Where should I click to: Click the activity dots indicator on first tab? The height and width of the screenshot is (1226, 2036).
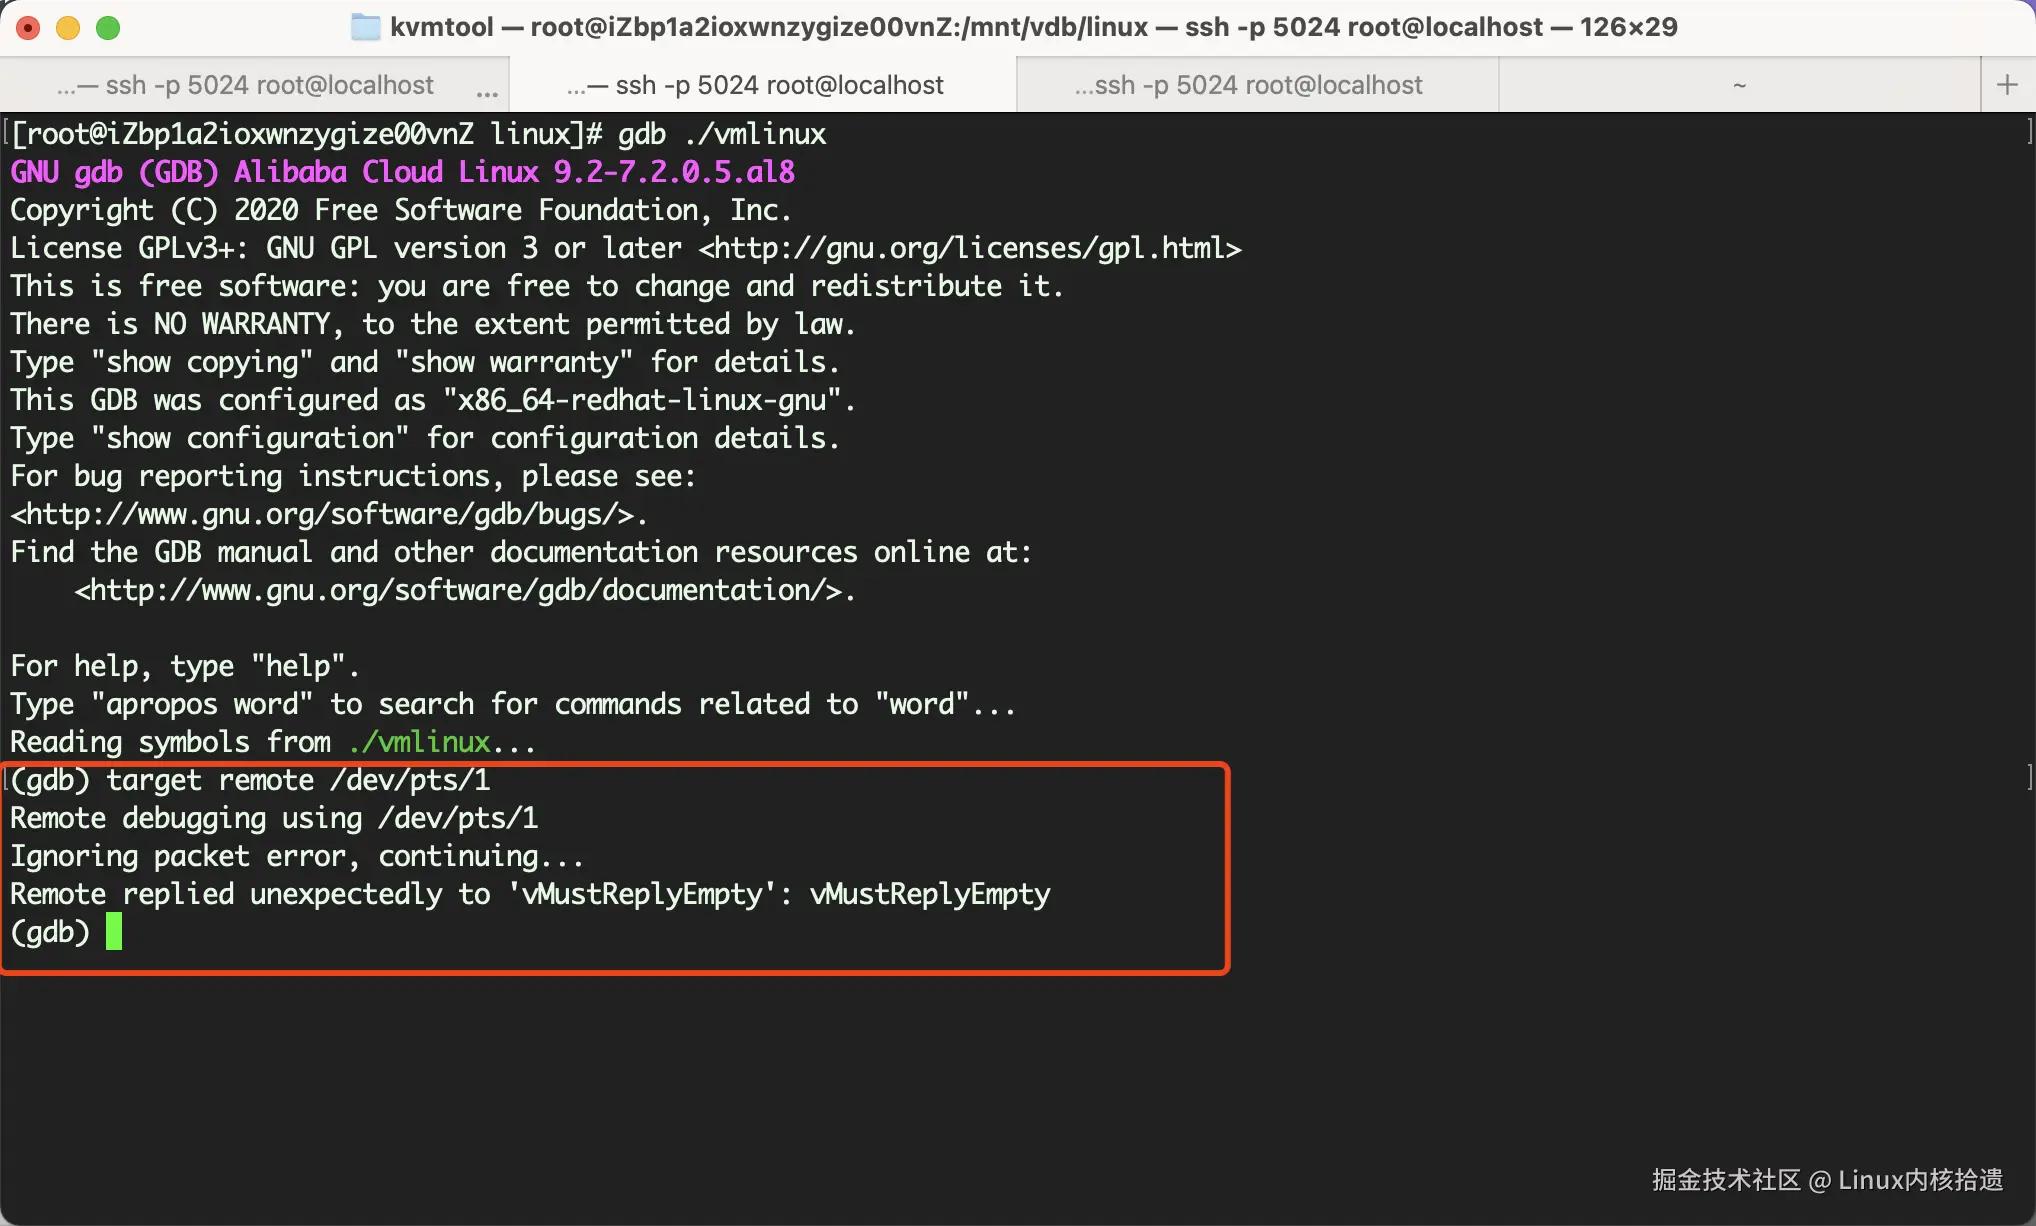tap(487, 94)
